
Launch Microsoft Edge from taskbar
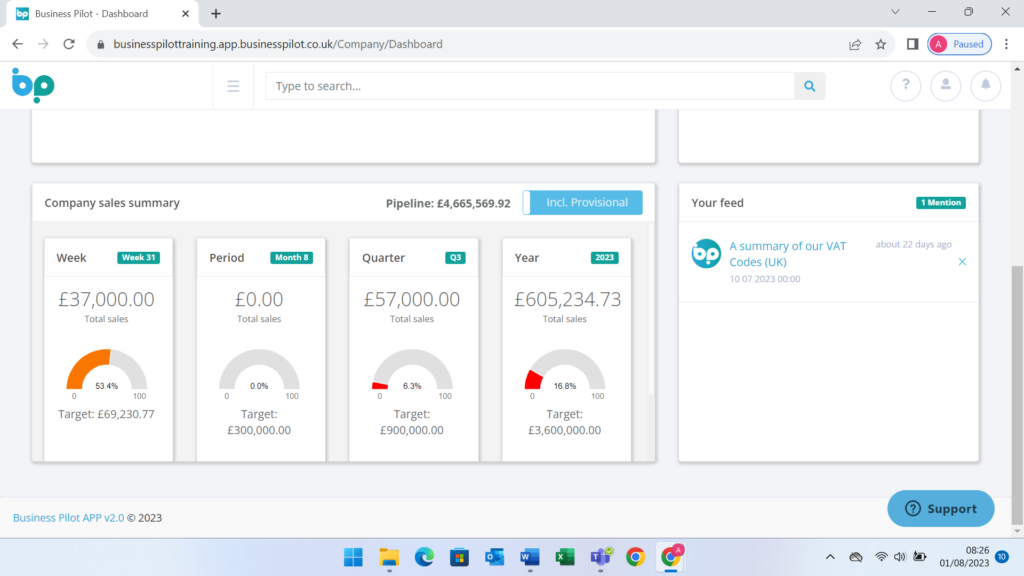tap(424, 557)
